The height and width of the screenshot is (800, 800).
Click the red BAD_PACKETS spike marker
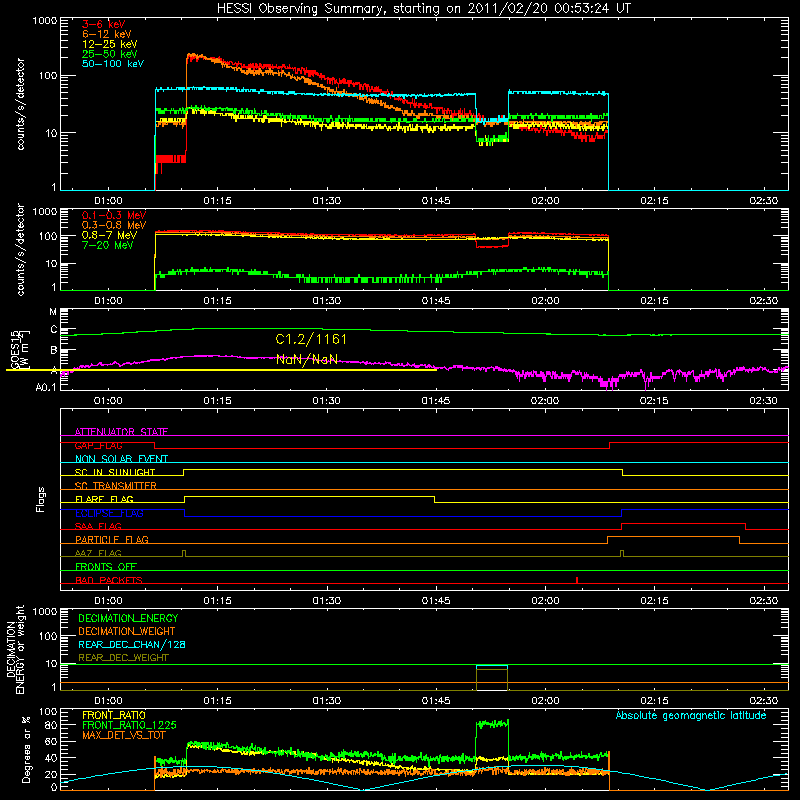coord(577,580)
